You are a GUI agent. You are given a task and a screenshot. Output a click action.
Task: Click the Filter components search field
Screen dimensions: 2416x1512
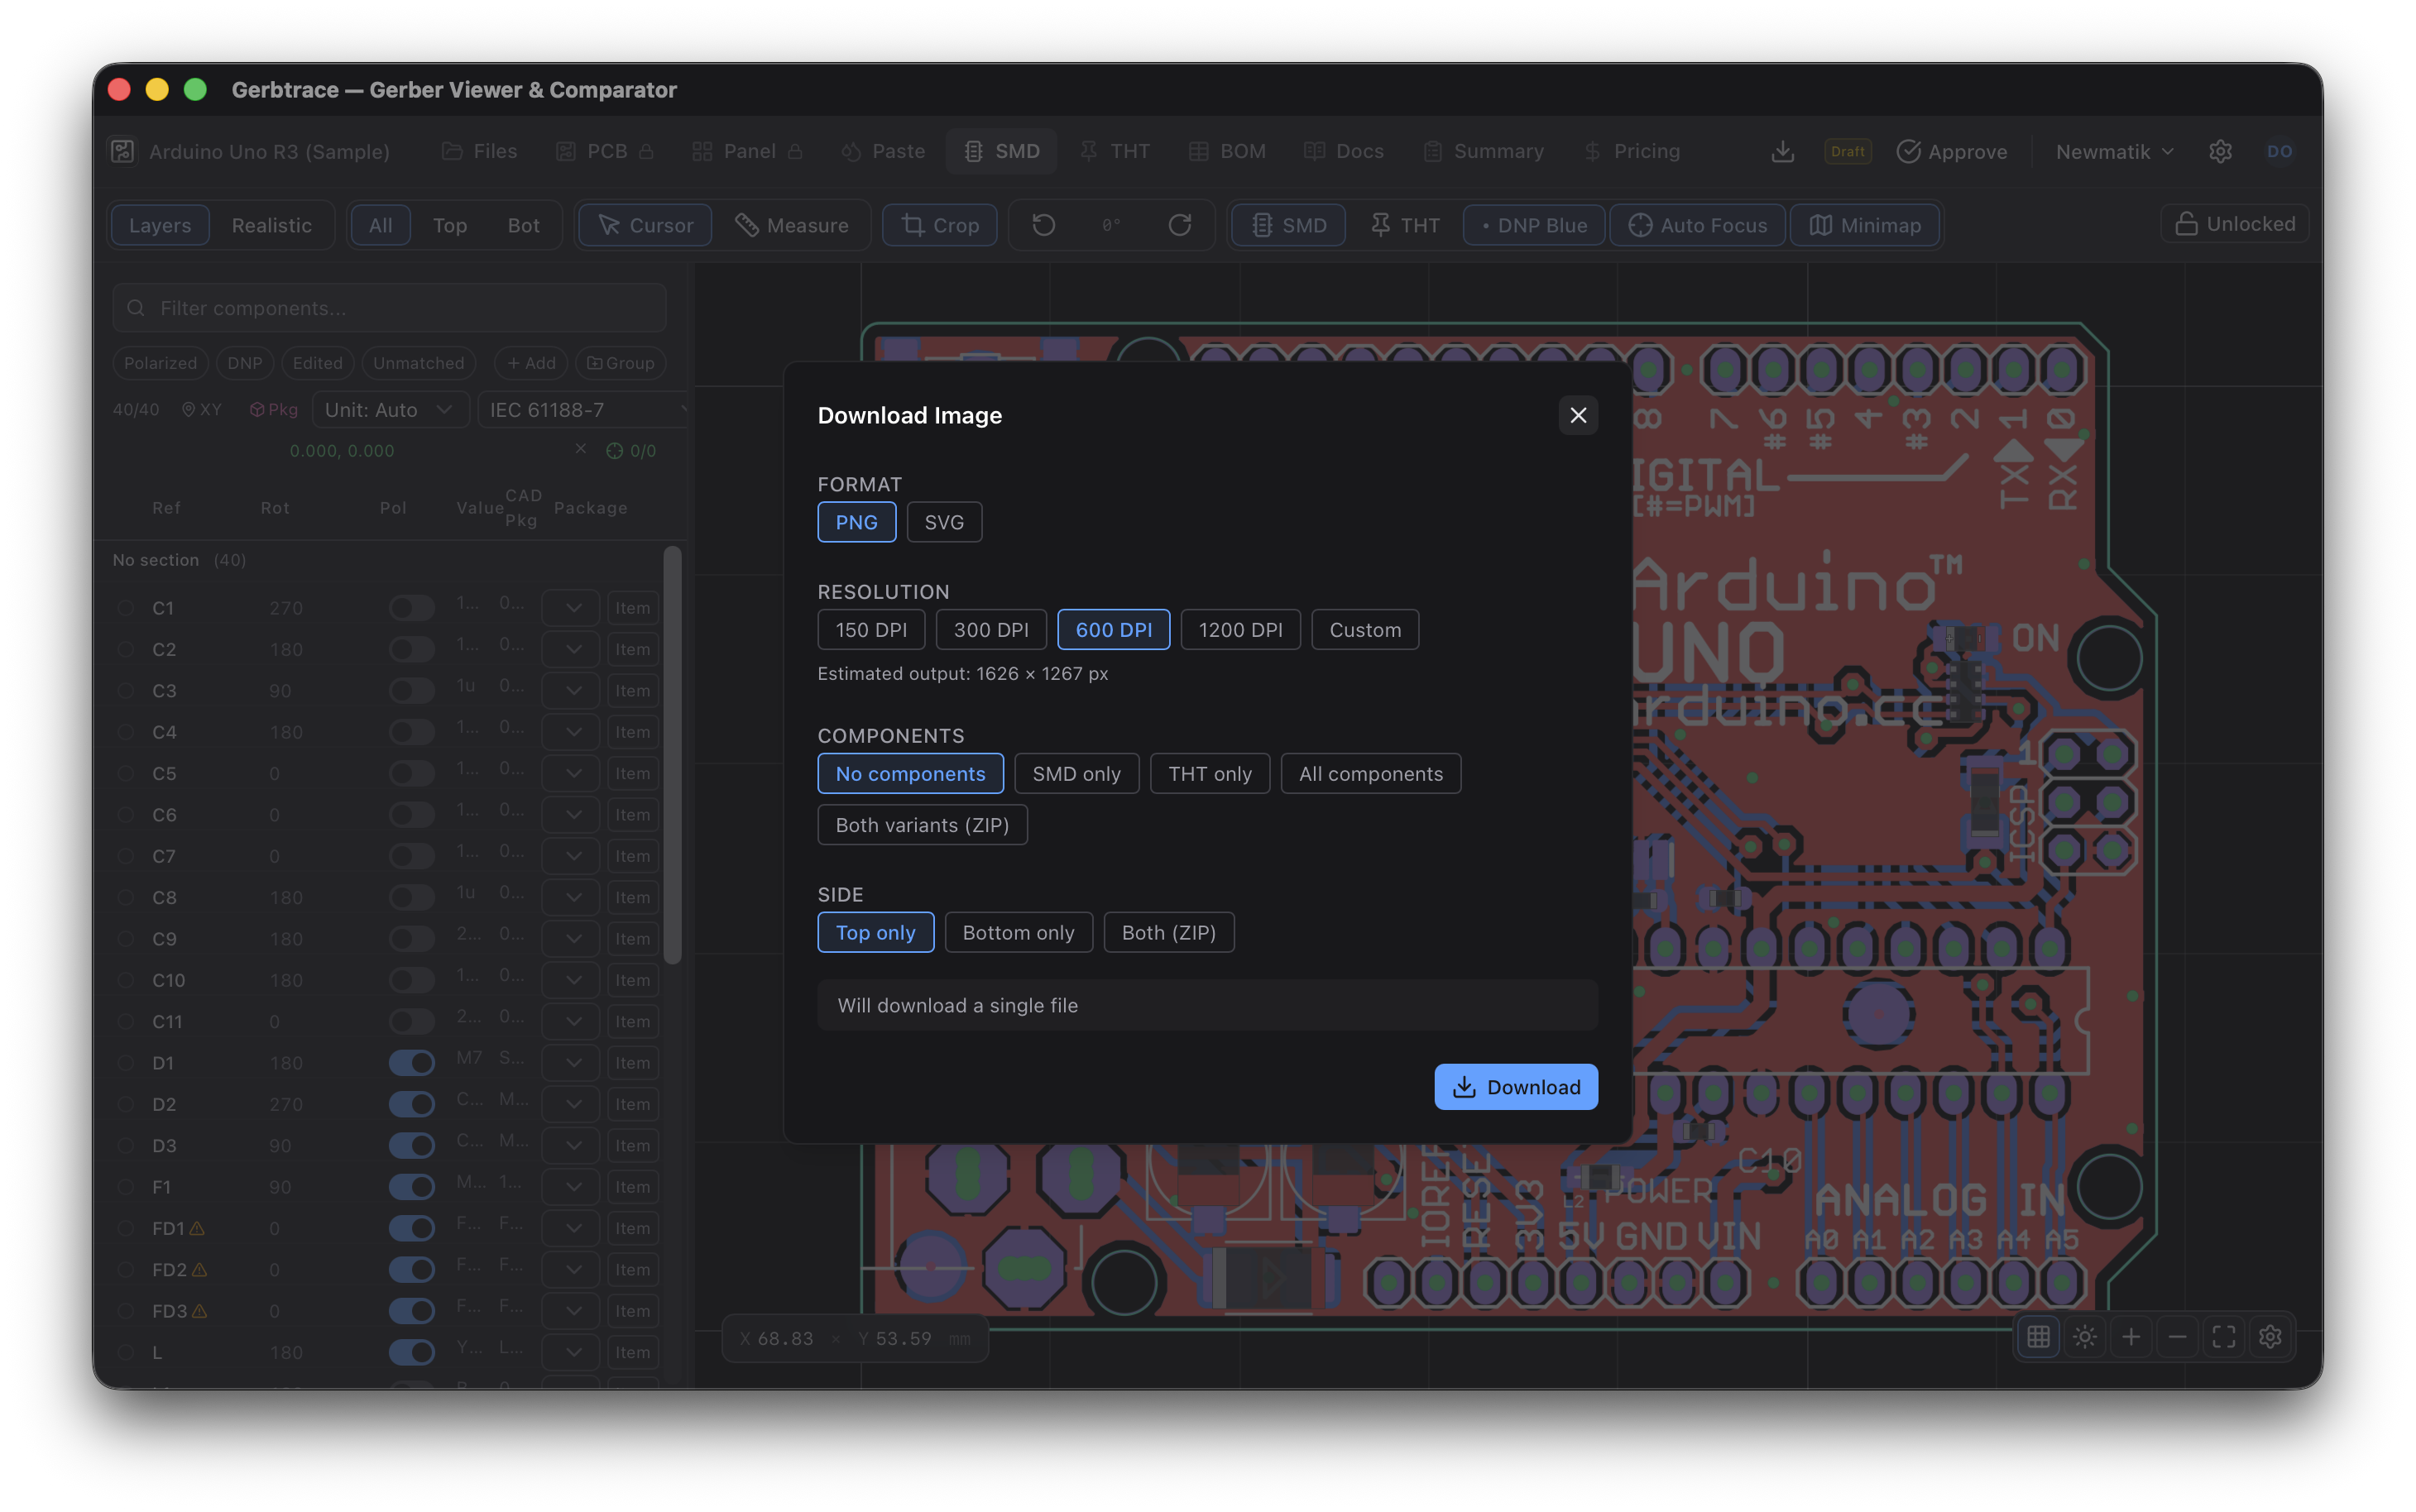click(x=390, y=308)
